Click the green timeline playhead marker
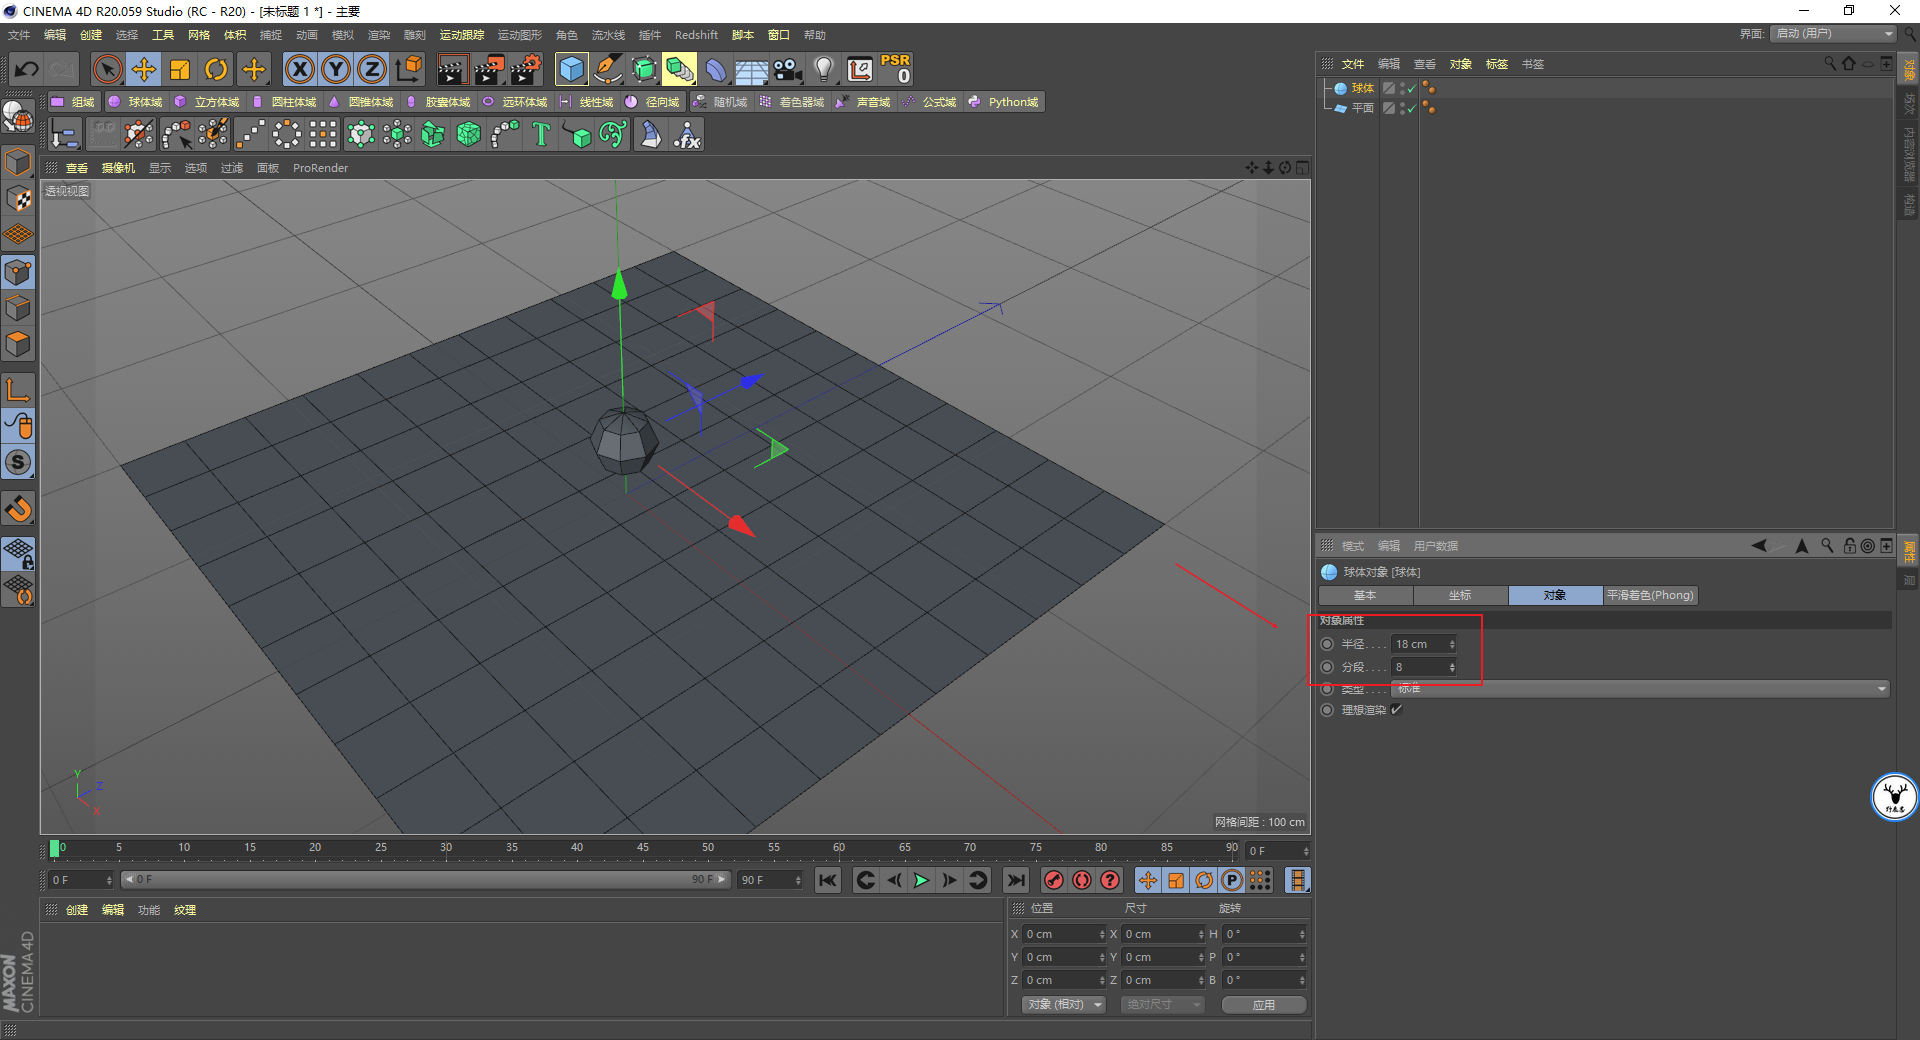Image resolution: width=1920 pixels, height=1040 pixels. pos(54,848)
